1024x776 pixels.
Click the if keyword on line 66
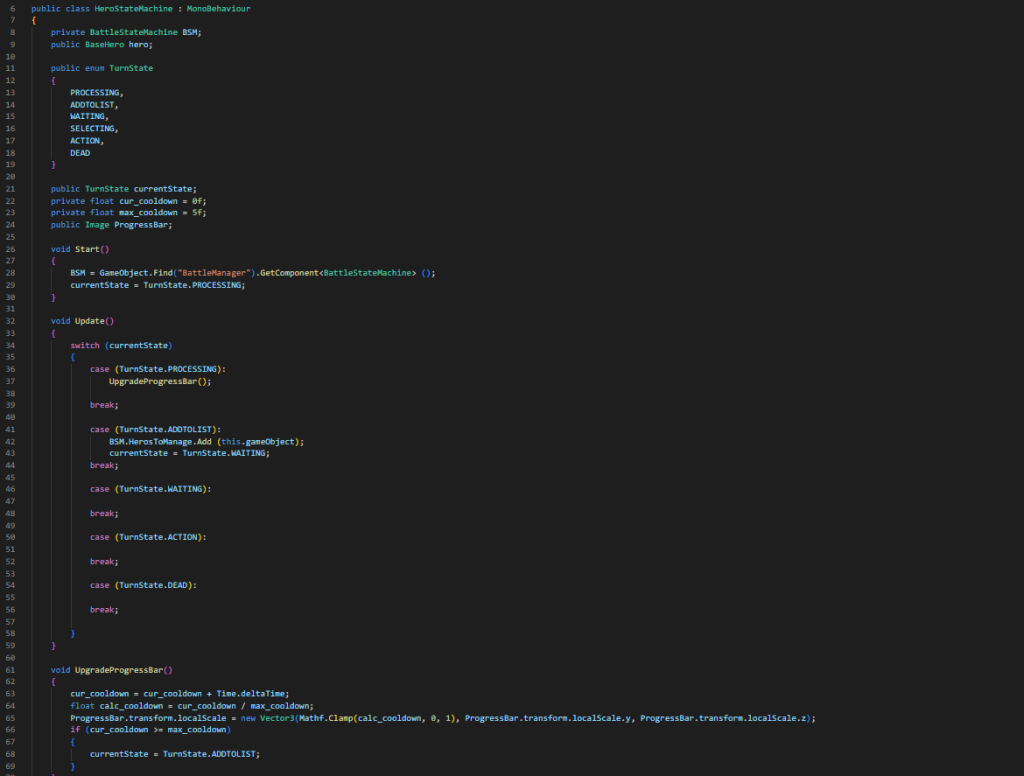[74, 730]
